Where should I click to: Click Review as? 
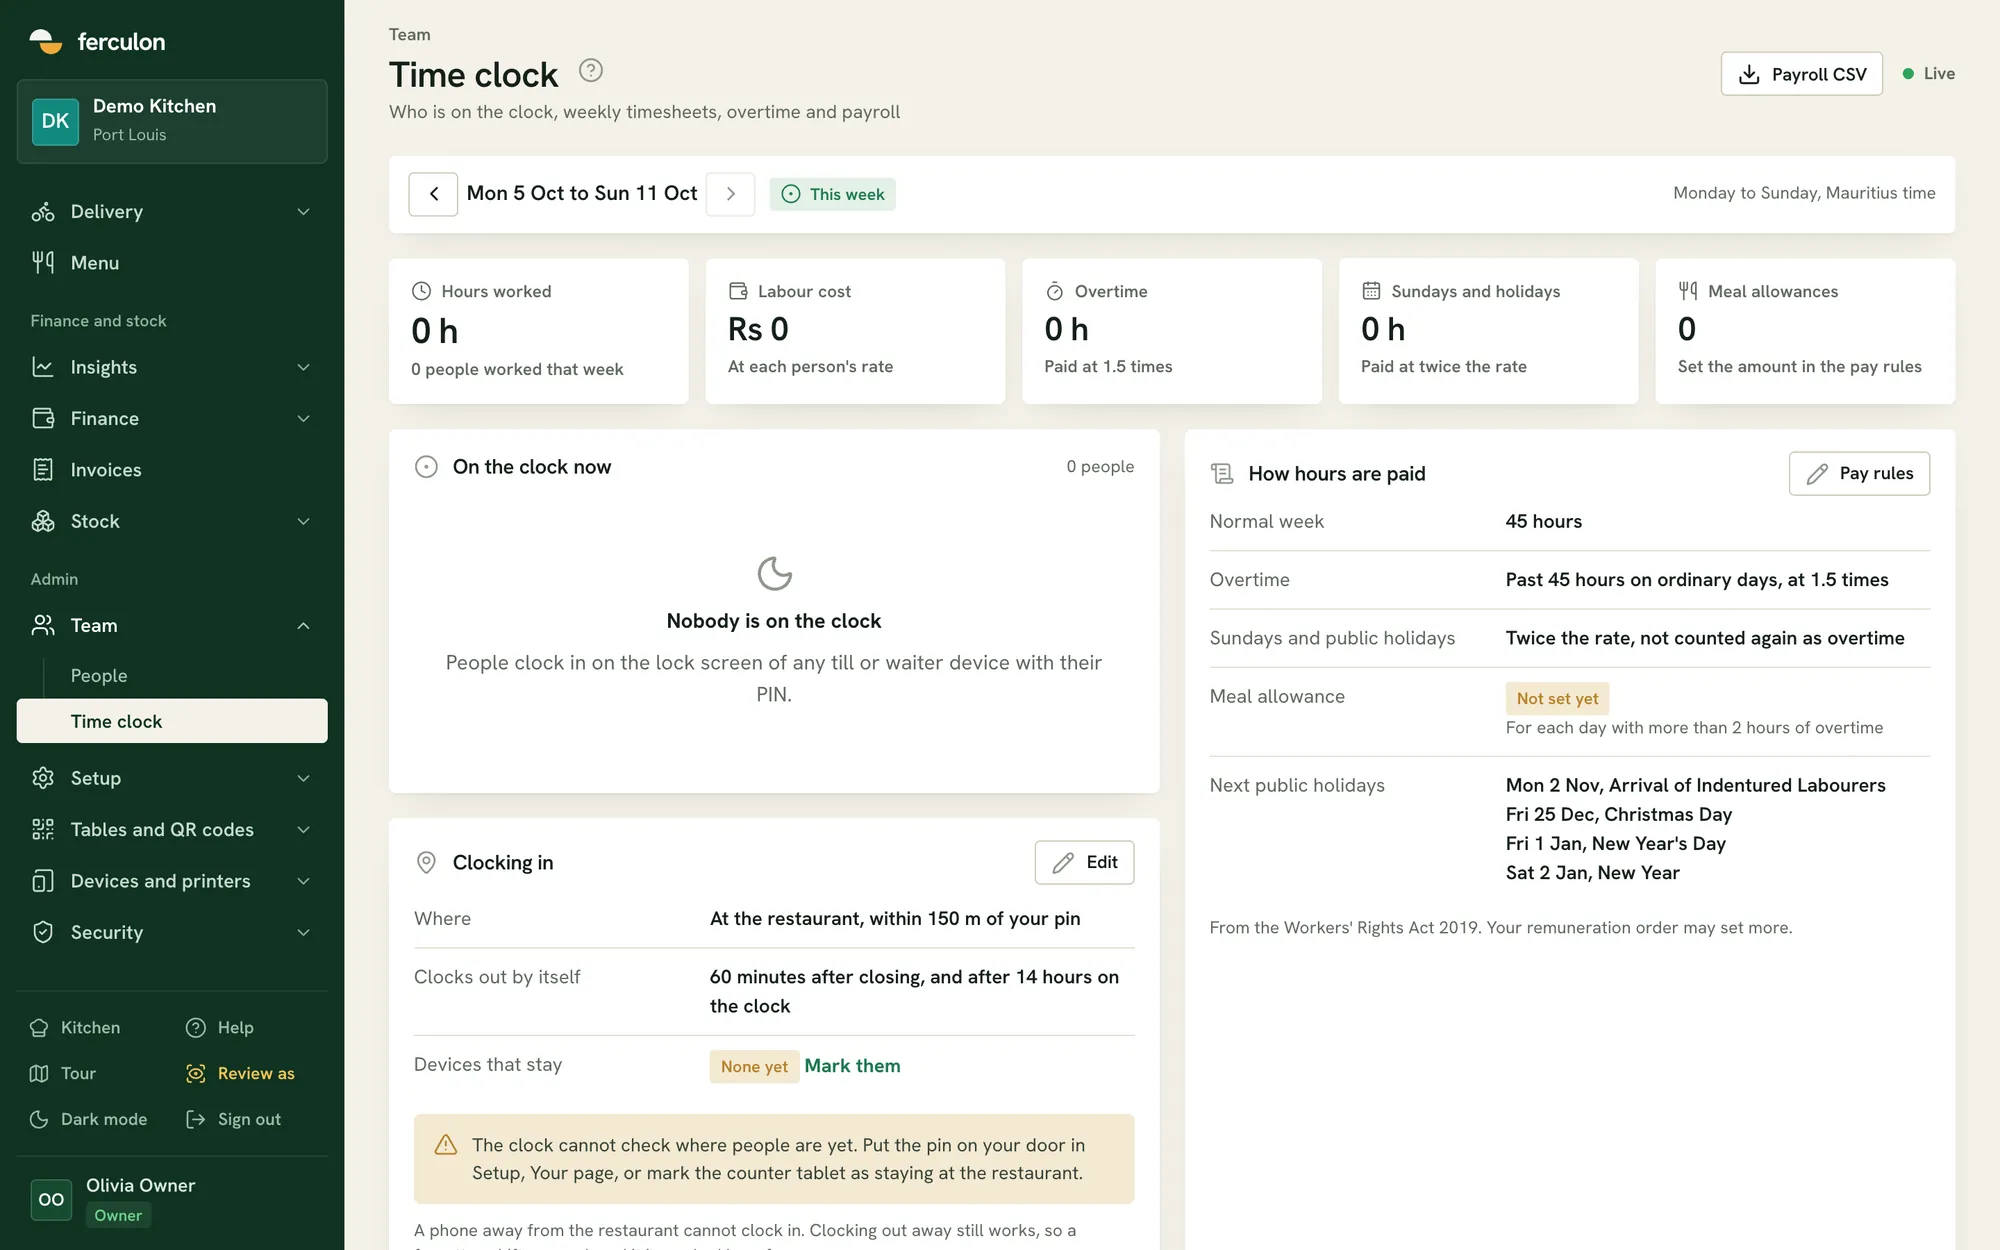241,1074
